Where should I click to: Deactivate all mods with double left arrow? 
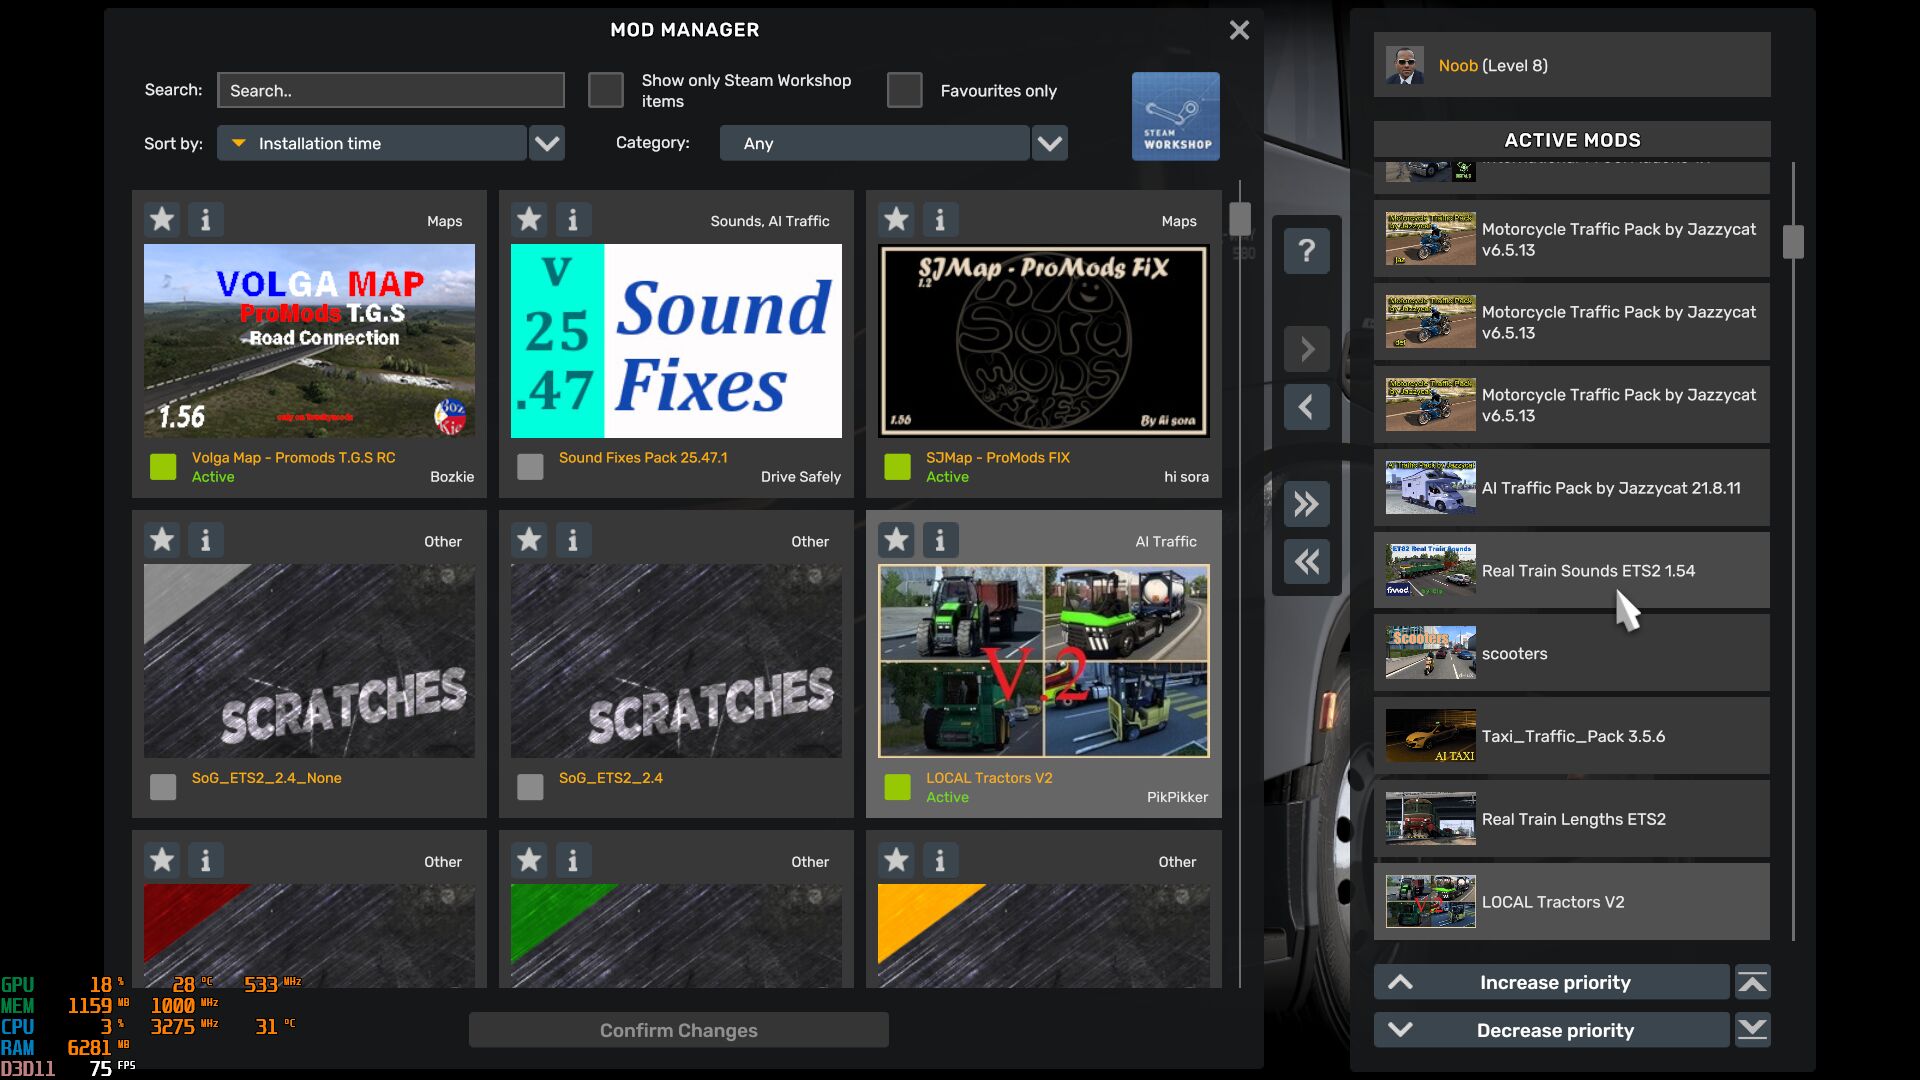pos(1306,562)
